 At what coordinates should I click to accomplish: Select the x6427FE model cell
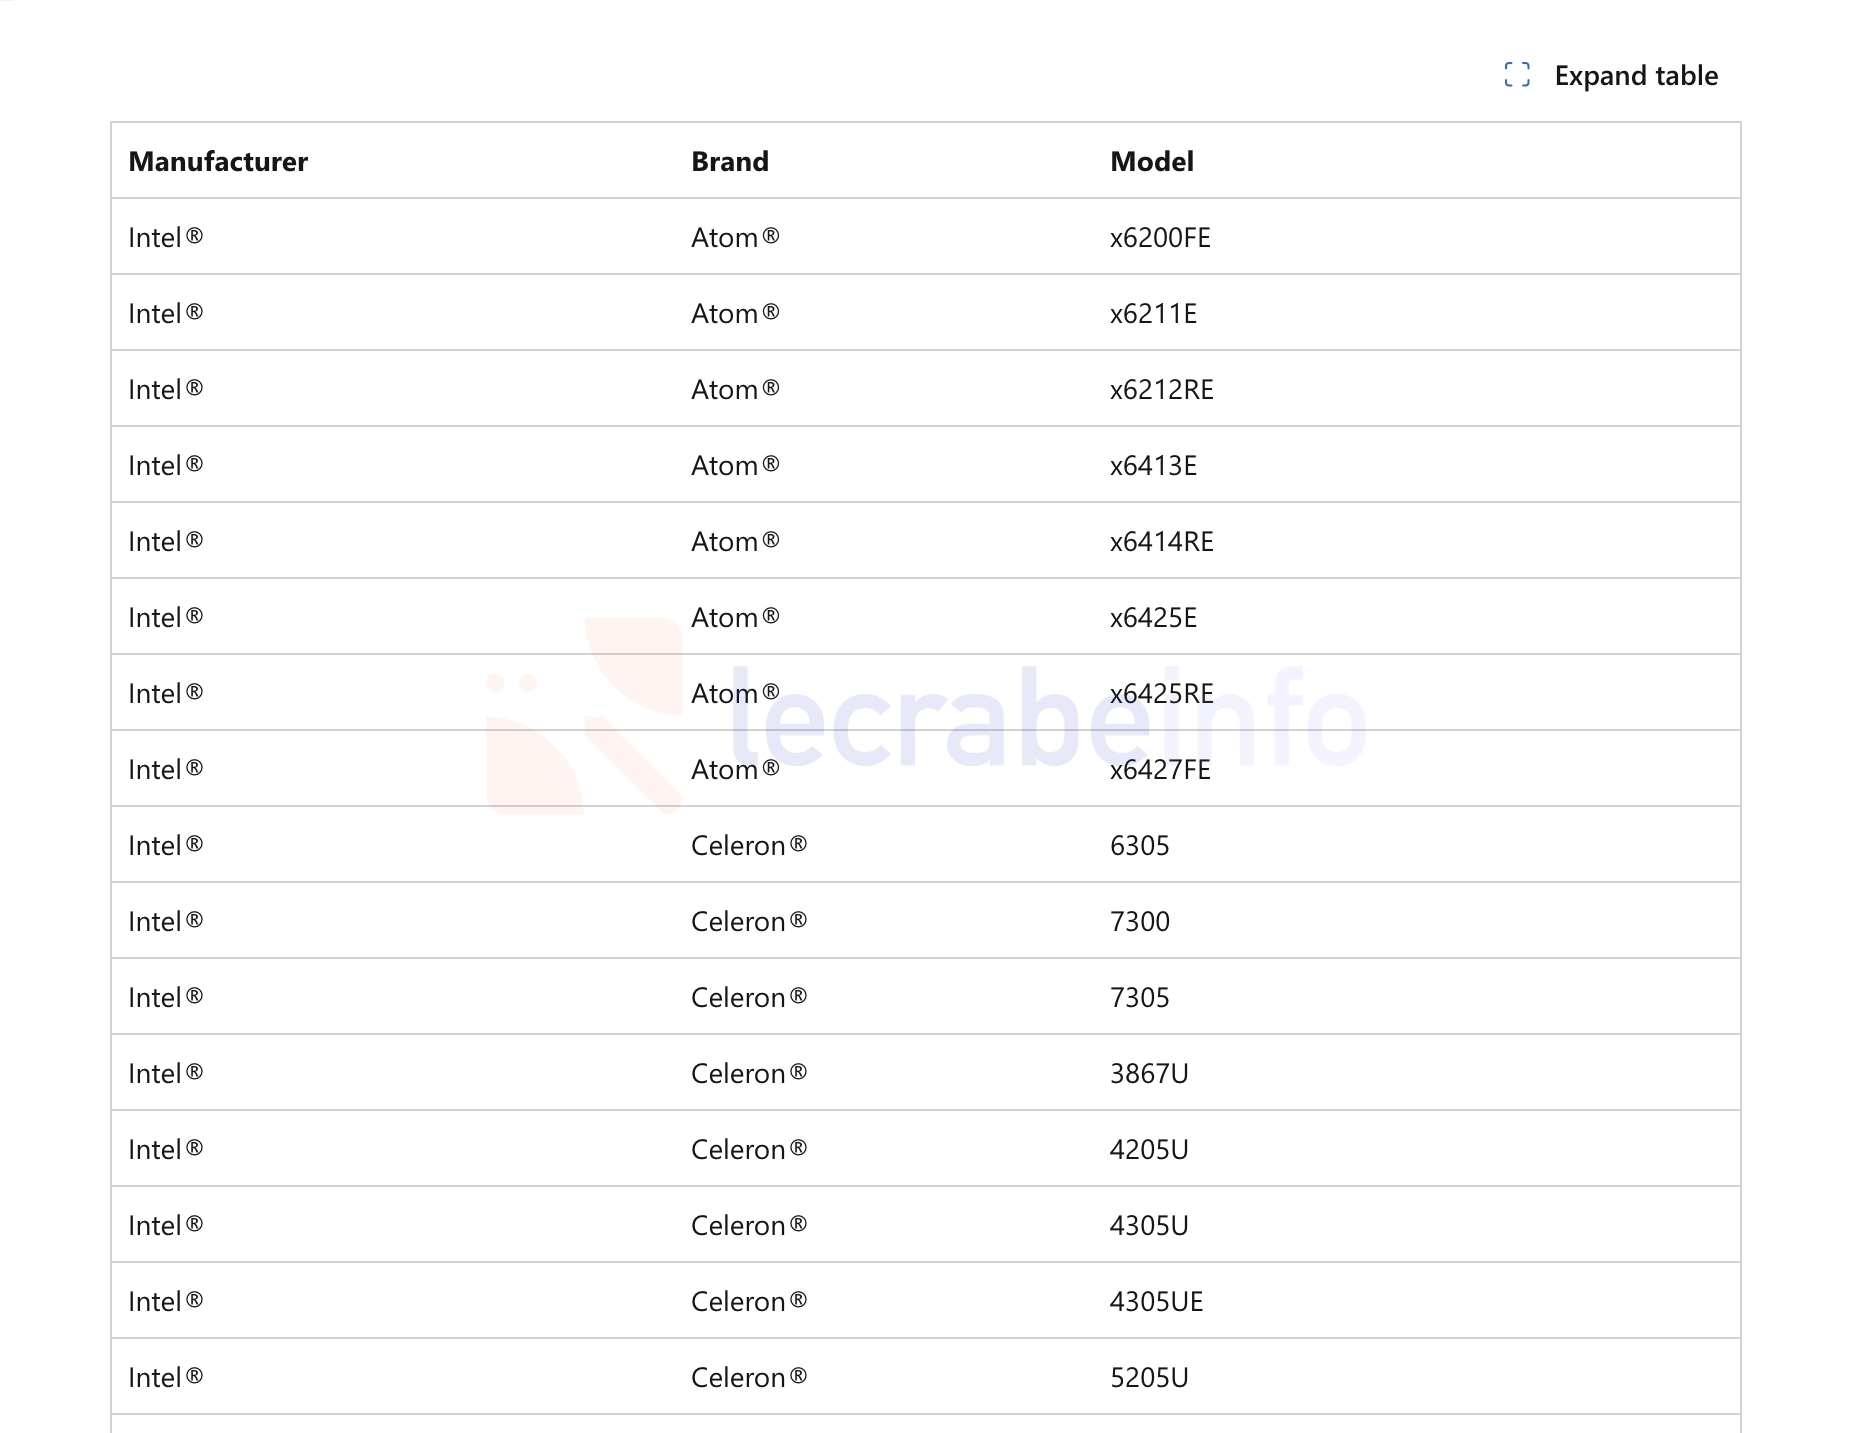coord(1159,770)
